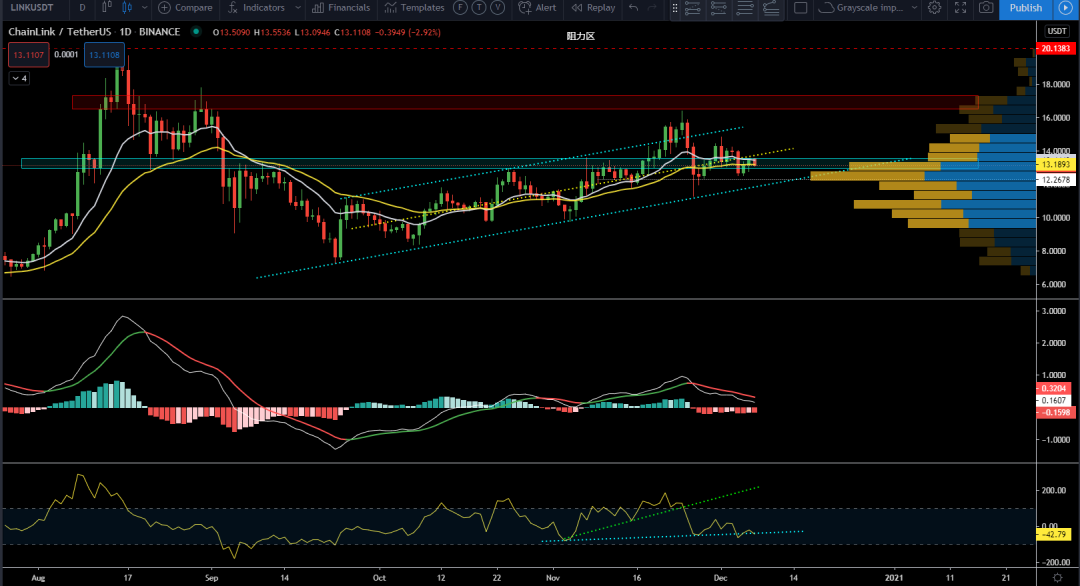Image resolution: width=1080 pixels, height=586 pixels.
Task: Click the Publish button
Action: tap(1025, 8)
